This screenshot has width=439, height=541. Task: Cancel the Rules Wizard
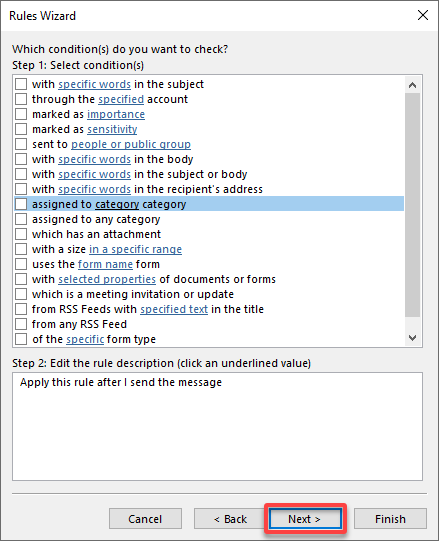pyautogui.click(x=145, y=519)
